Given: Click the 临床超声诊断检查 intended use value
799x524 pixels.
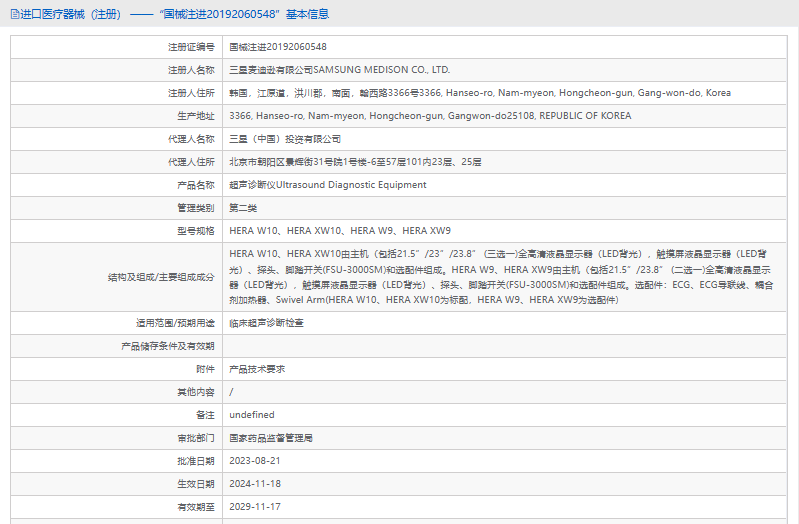Looking at the screenshot, I should click(267, 323).
